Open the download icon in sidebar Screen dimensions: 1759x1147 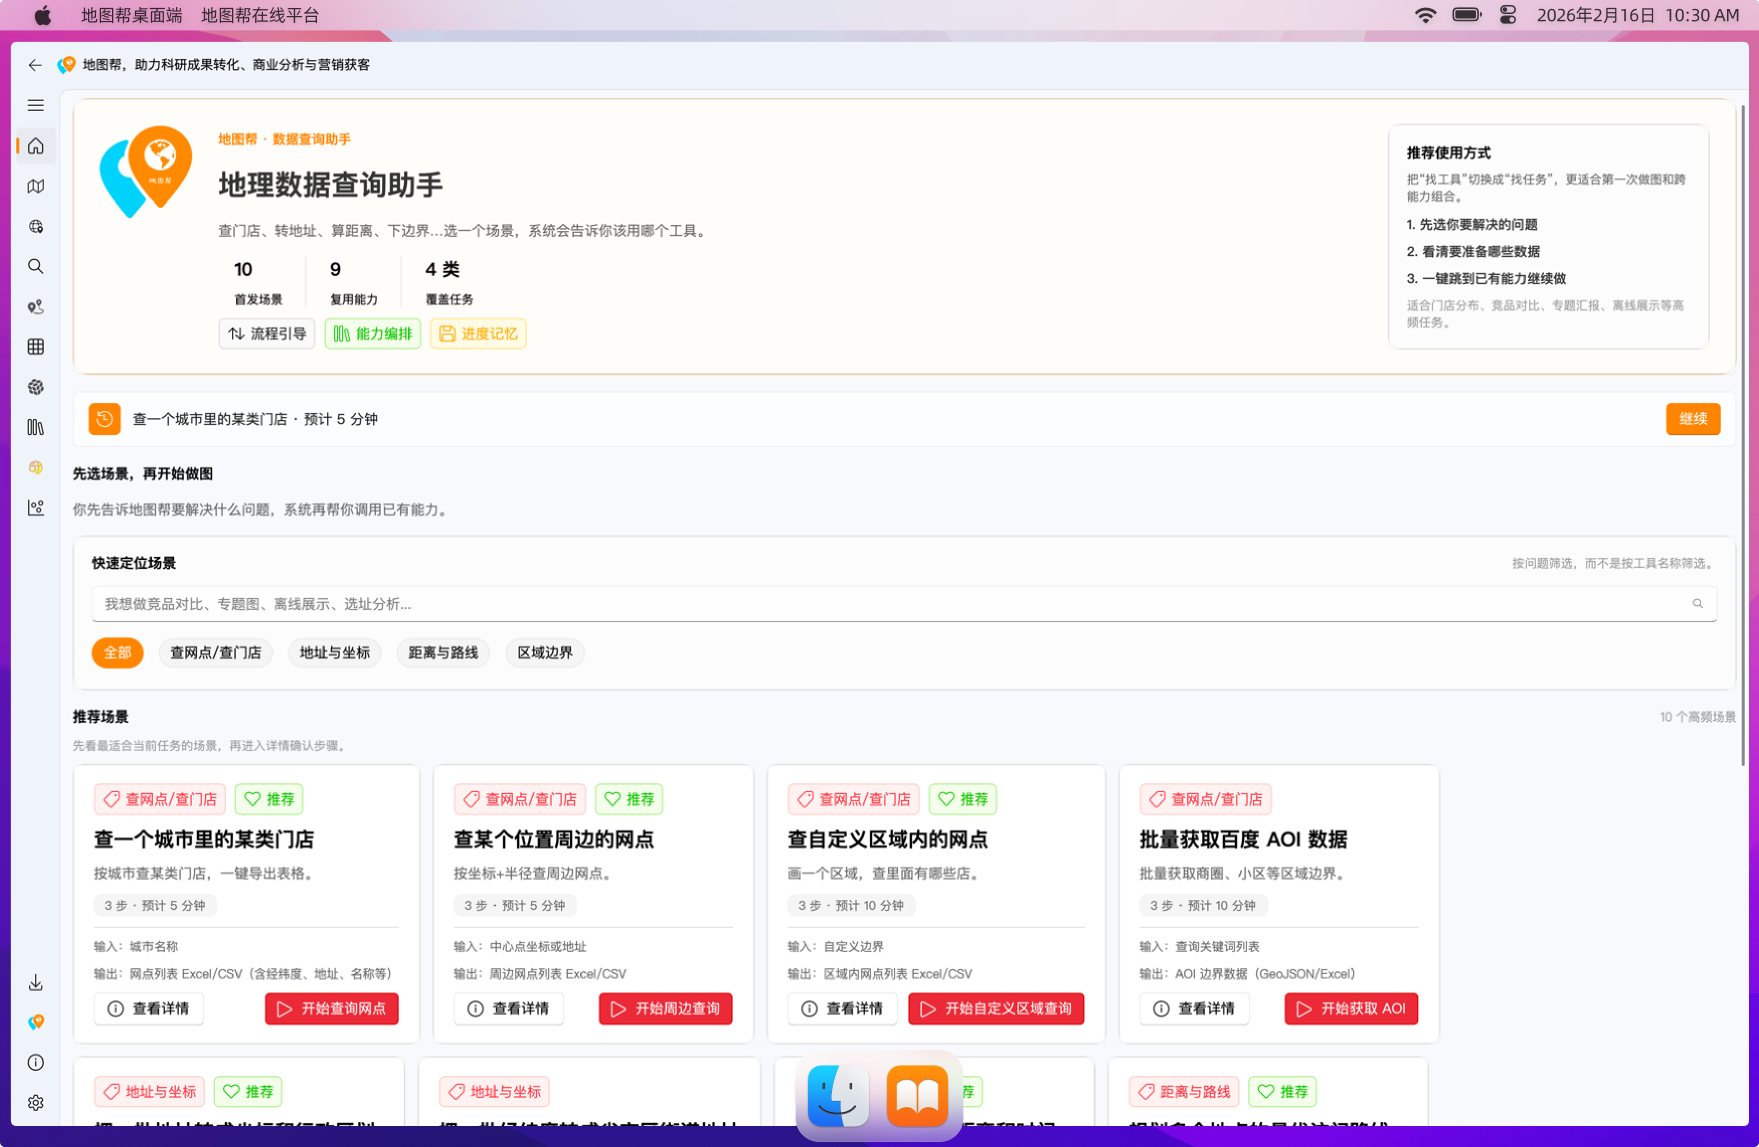36,982
